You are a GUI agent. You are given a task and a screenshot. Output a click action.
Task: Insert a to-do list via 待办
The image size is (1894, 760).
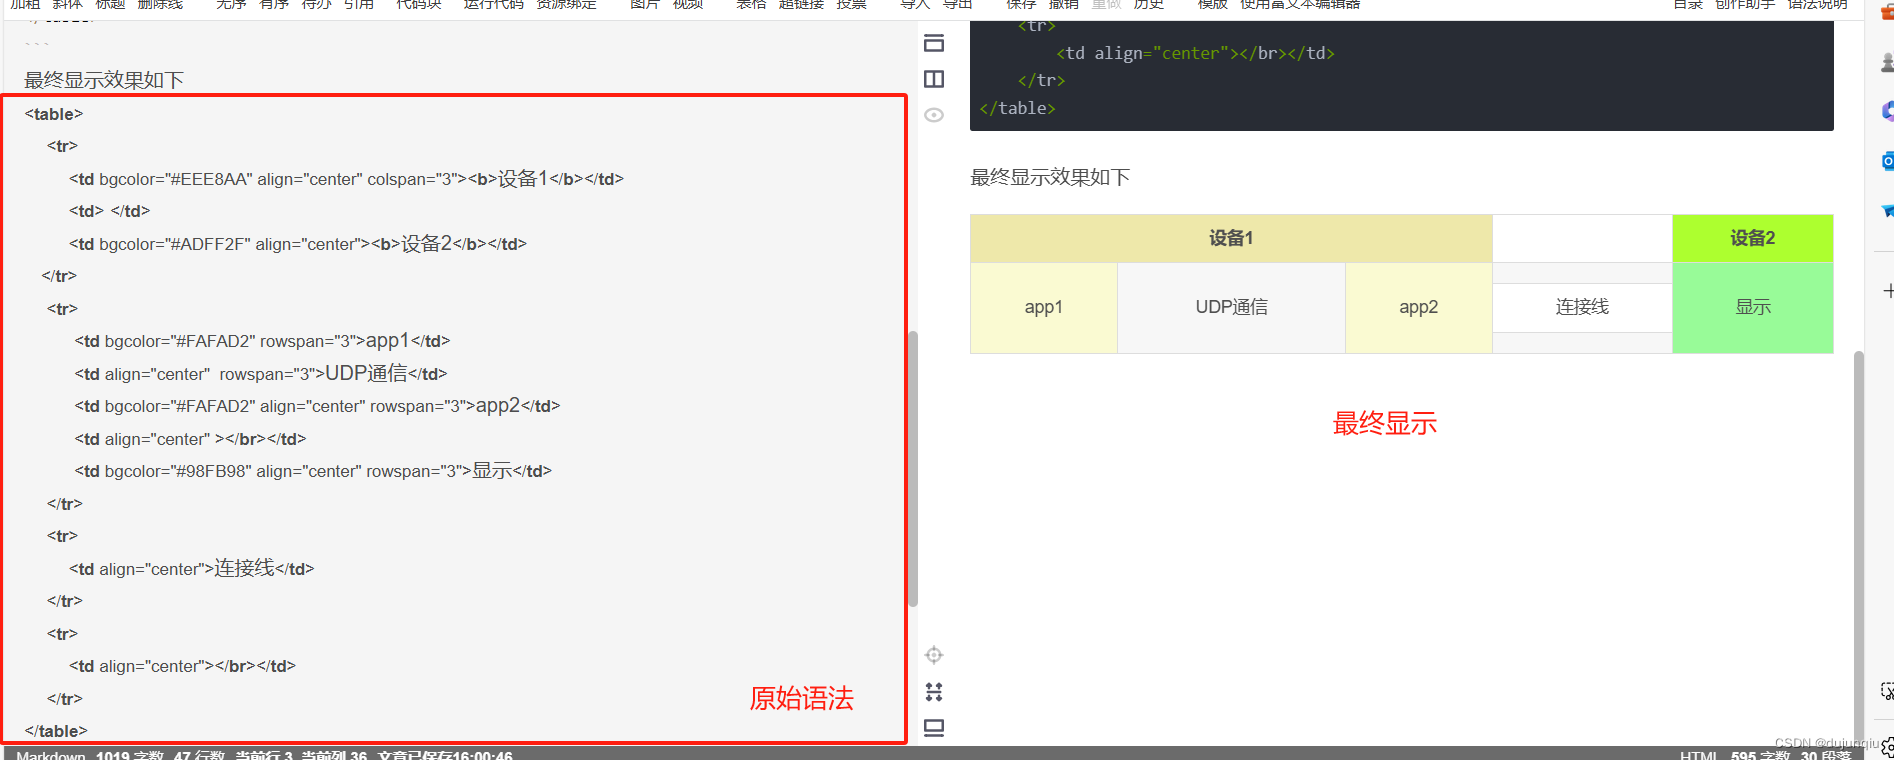[316, 5]
